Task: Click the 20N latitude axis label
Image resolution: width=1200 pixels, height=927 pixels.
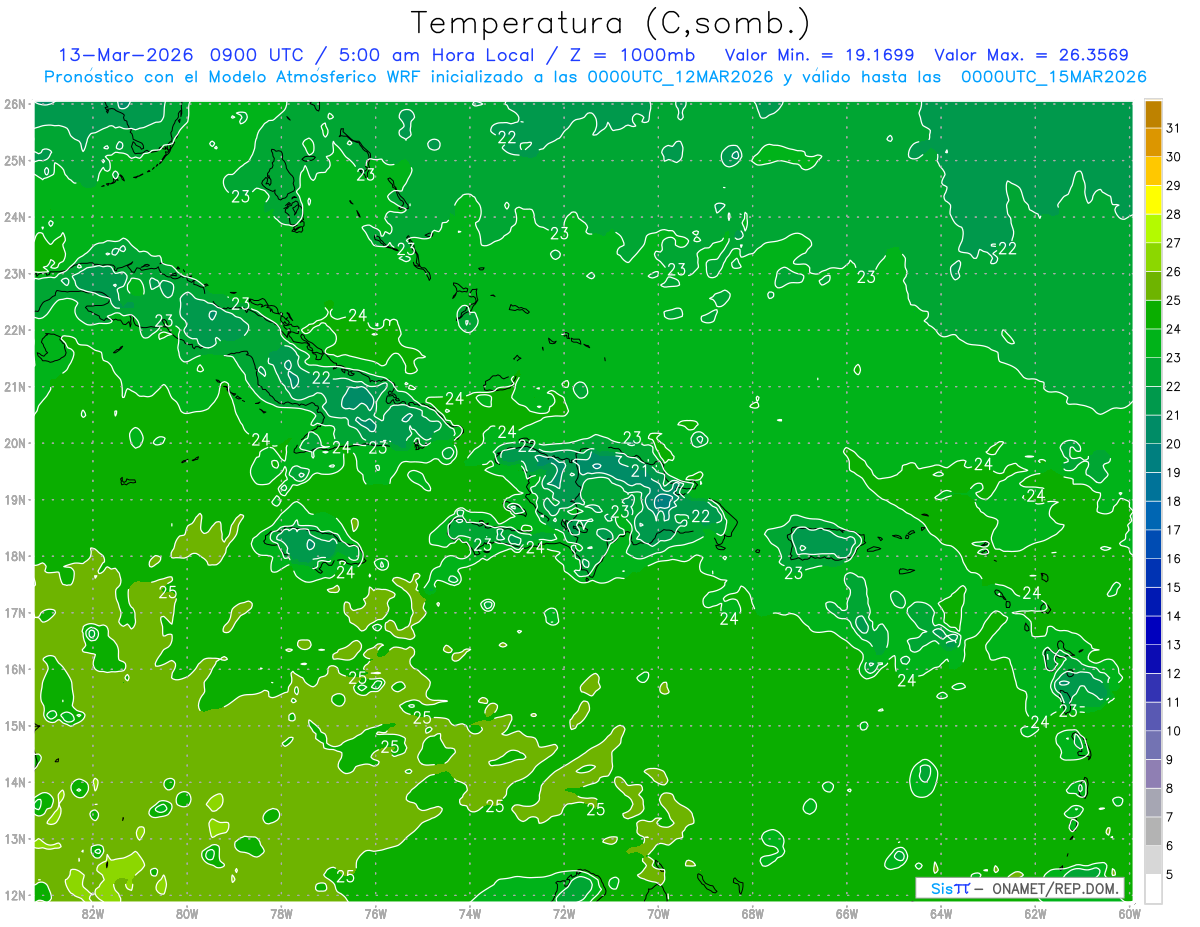Action: tap(14, 443)
